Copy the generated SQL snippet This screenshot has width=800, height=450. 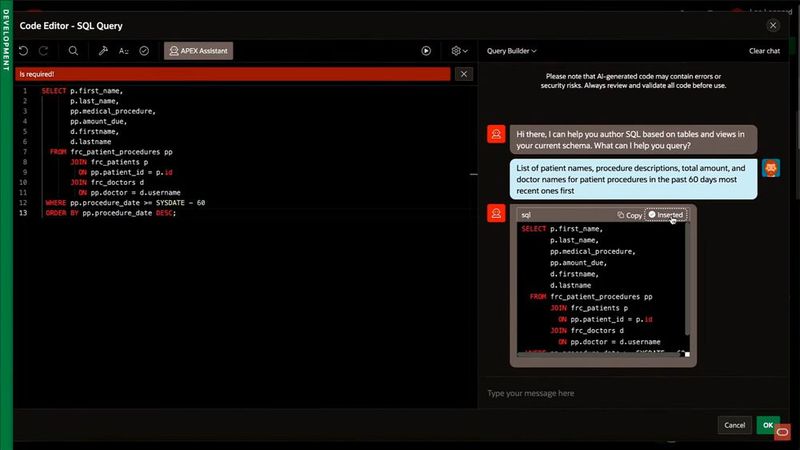click(630, 215)
